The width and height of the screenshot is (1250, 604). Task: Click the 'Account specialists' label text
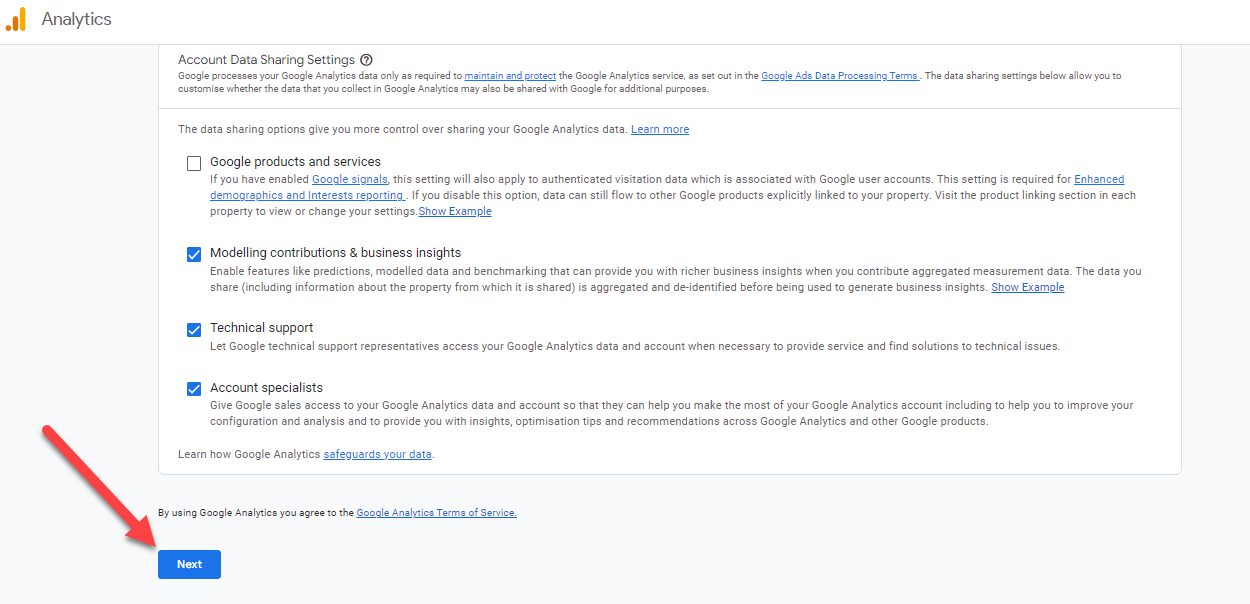click(266, 388)
